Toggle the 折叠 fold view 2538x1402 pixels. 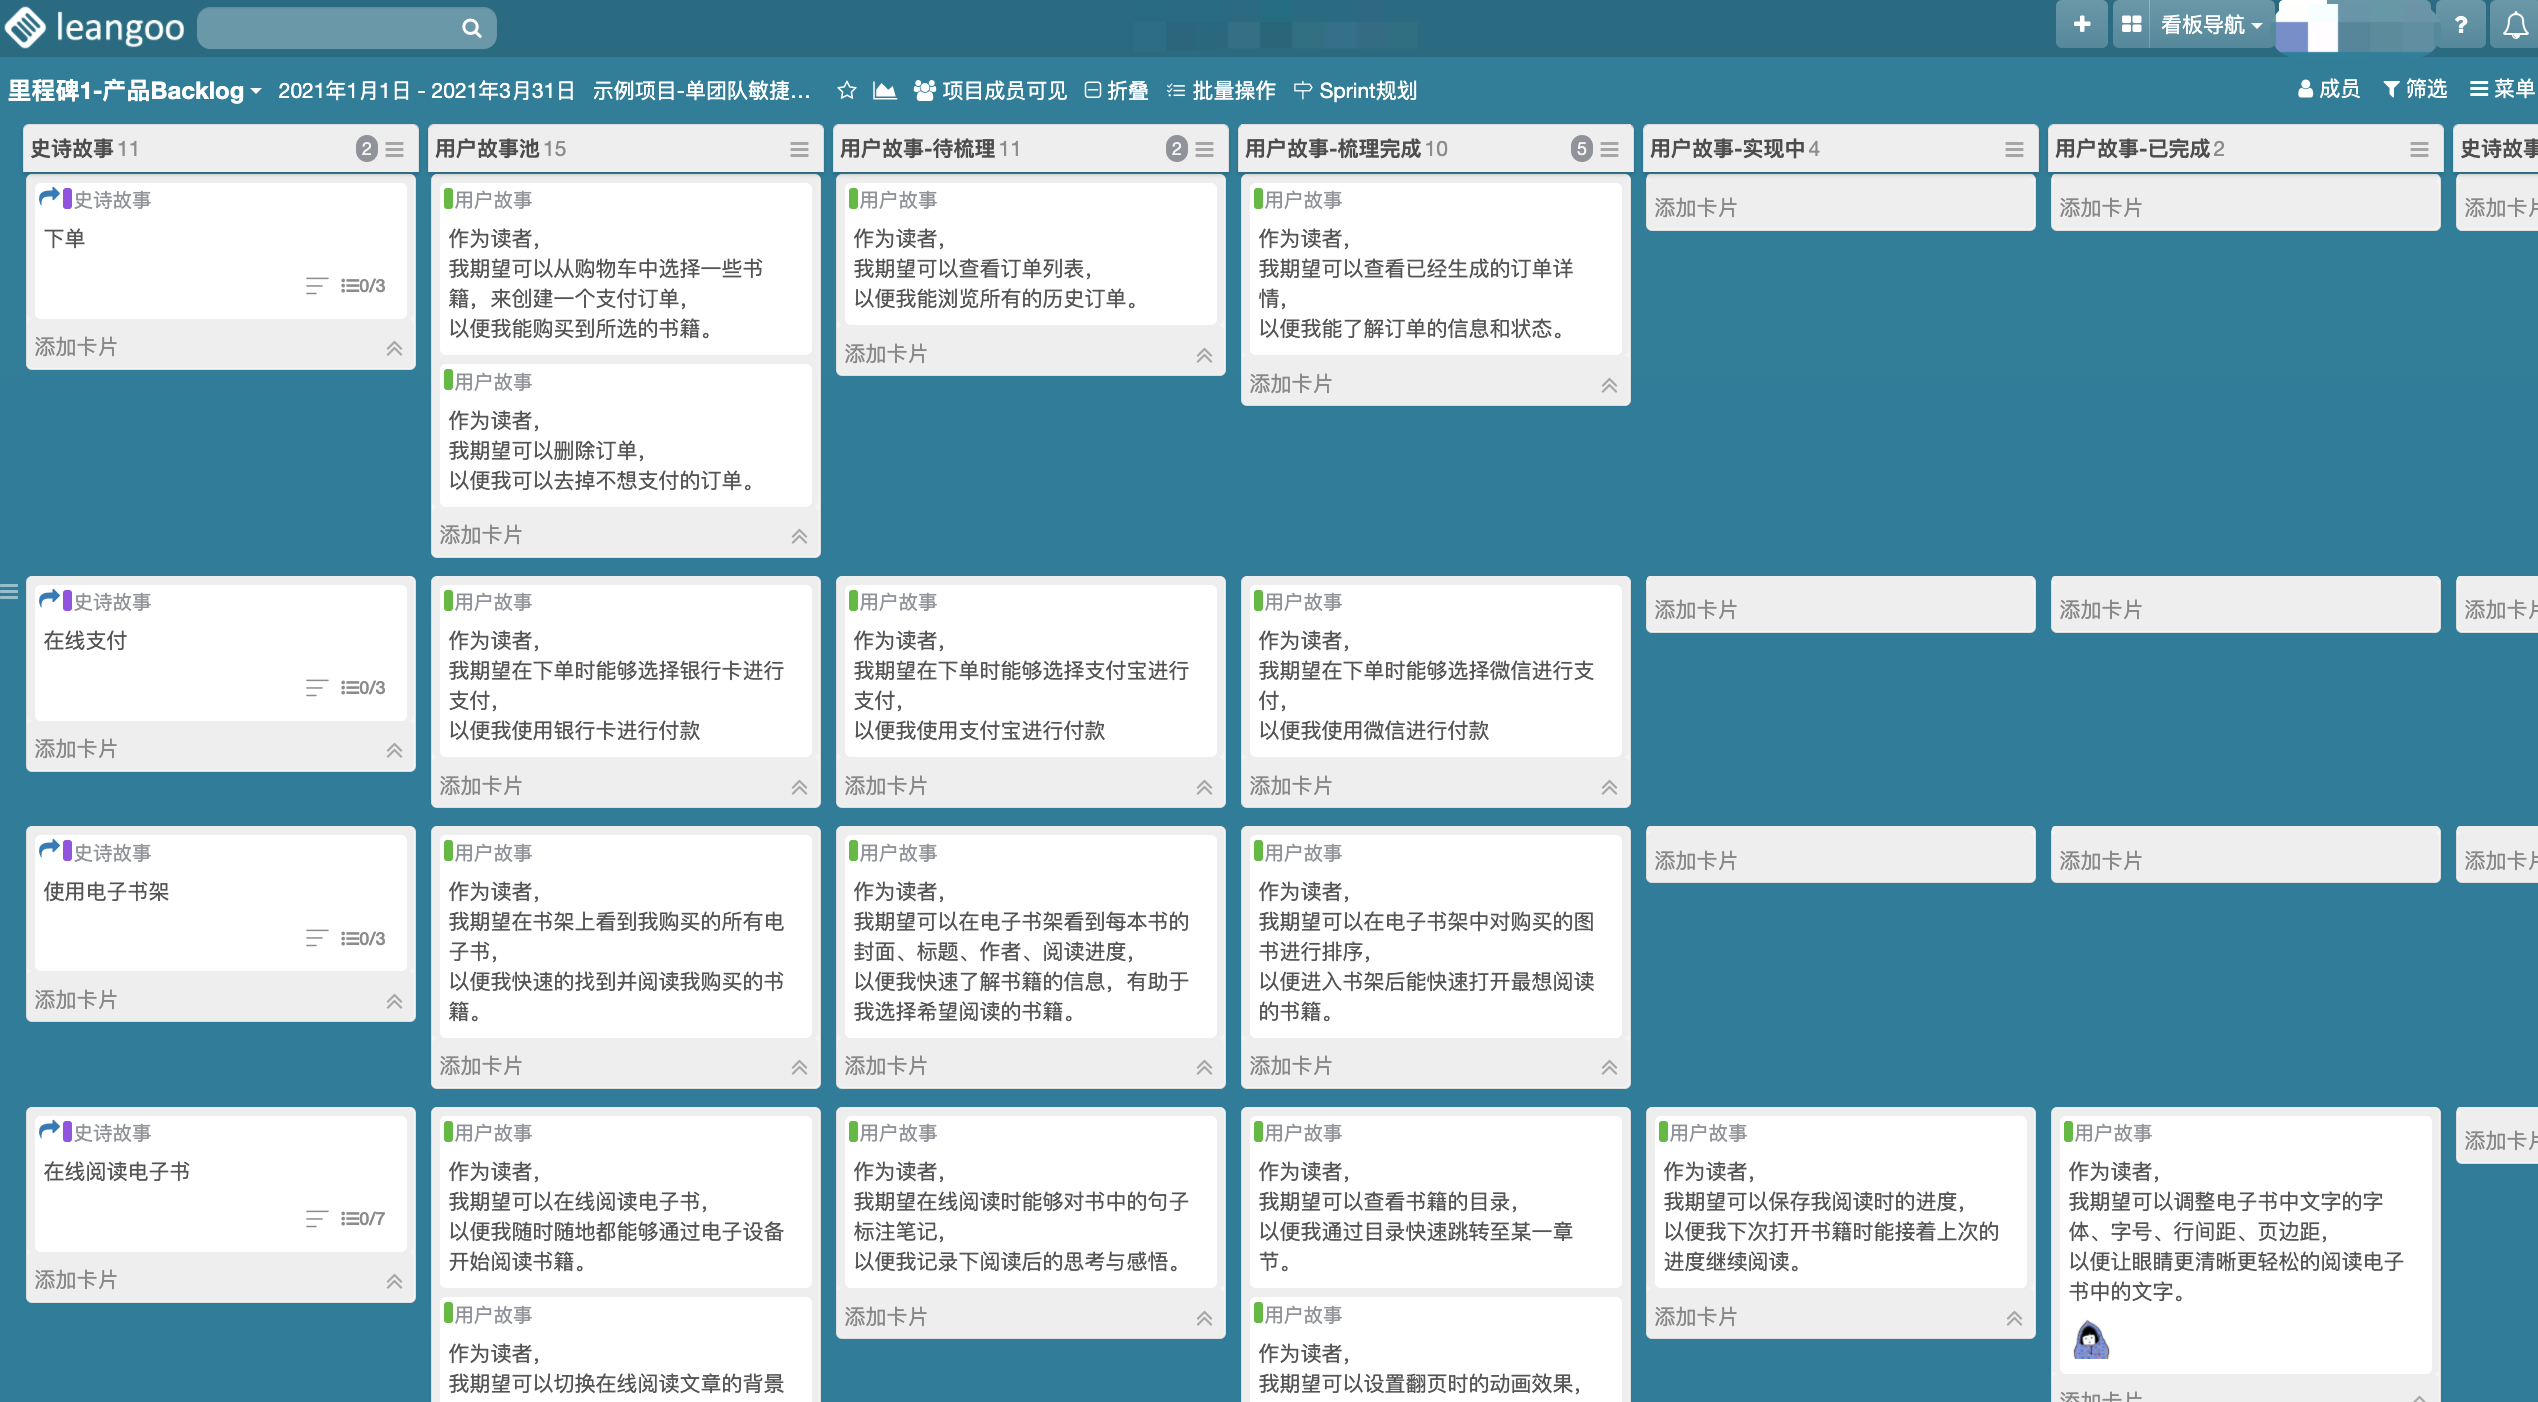tap(1117, 91)
